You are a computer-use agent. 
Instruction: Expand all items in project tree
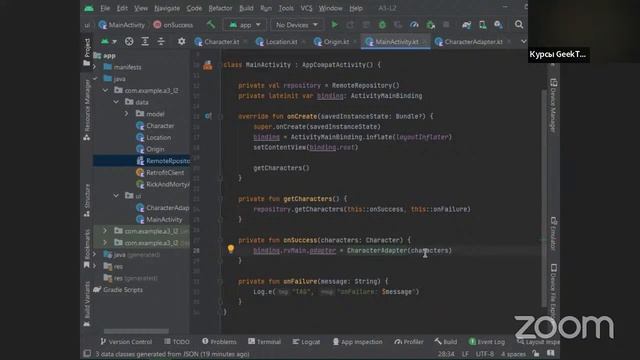(x=145, y=42)
